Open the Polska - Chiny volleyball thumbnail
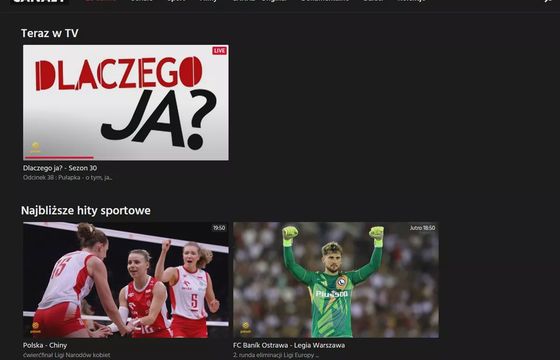This screenshot has width=560, height=360. point(126,280)
